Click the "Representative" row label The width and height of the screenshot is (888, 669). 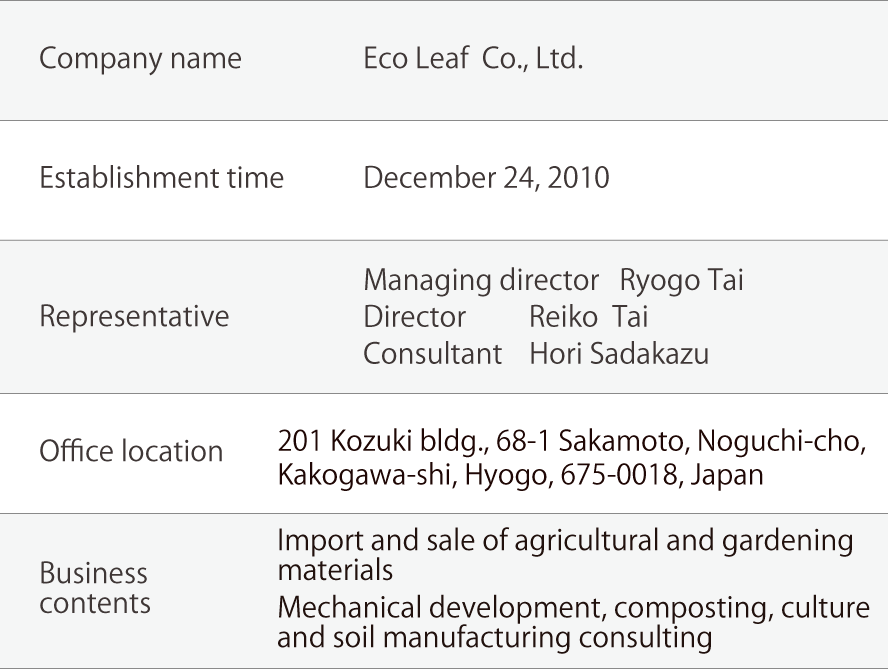tap(134, 317)
